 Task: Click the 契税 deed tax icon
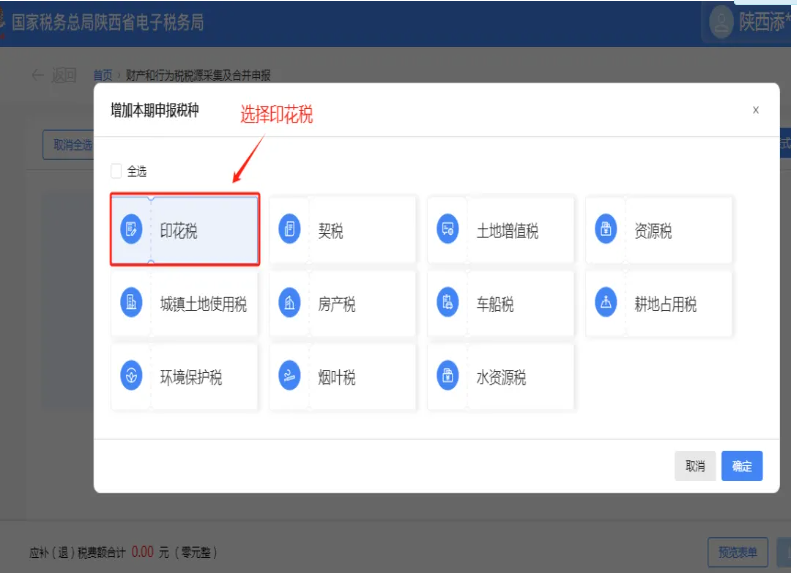pyautogui.click(x=289, y=229)
